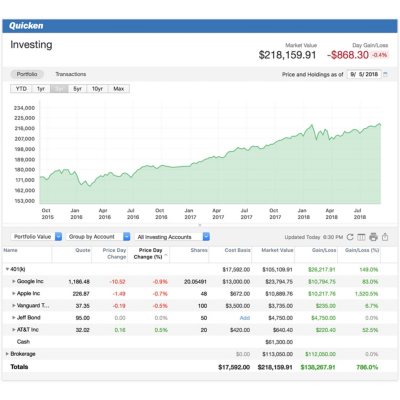The image size is (400, 400).
Task: Click Vanguard price day change -0.19
Action: [x=119, y=306]
